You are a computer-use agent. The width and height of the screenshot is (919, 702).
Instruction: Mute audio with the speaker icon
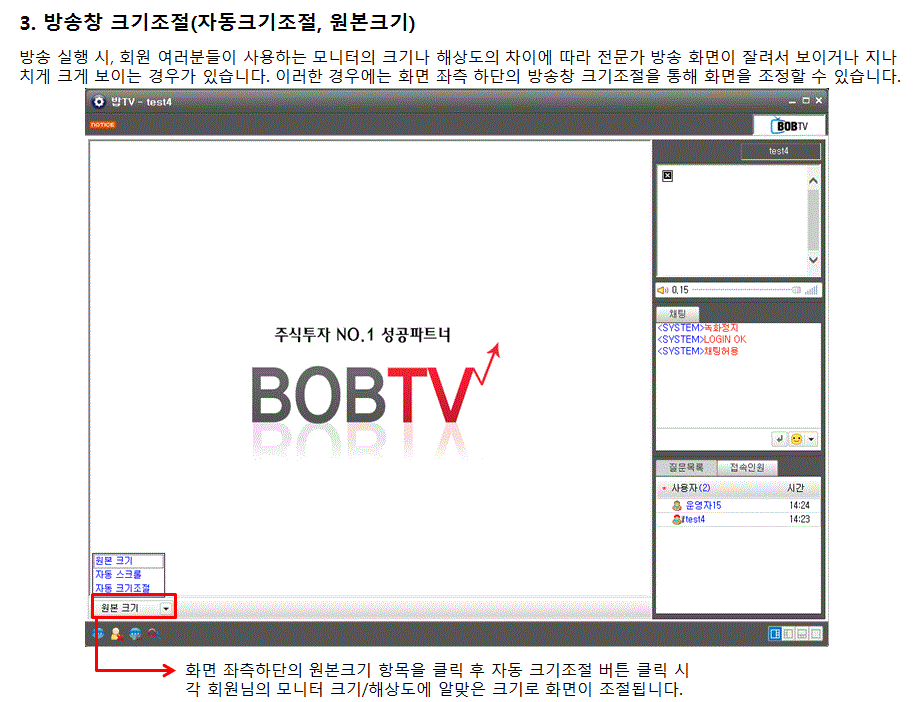coord(663,290)
